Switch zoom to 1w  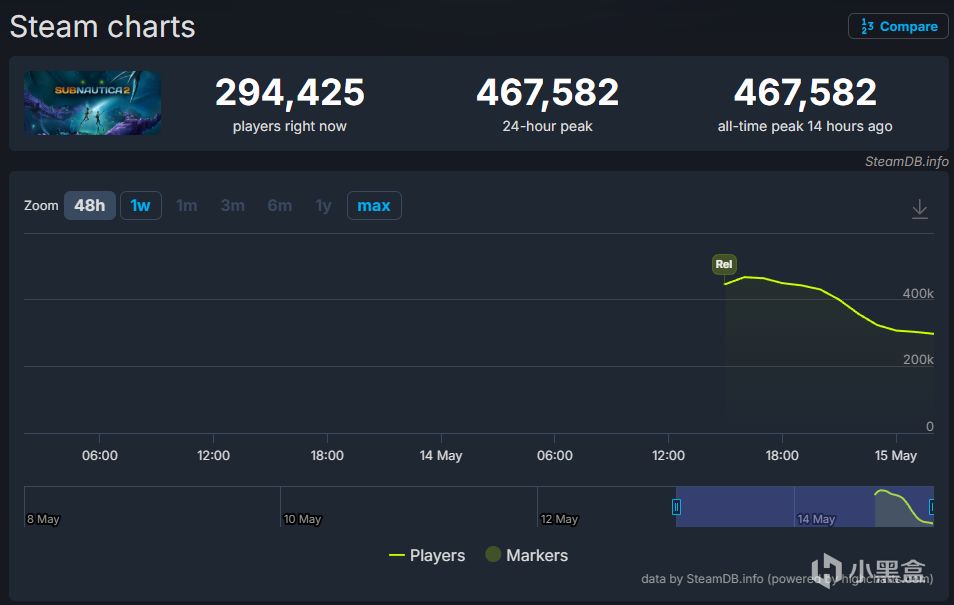tap(141, 206)
